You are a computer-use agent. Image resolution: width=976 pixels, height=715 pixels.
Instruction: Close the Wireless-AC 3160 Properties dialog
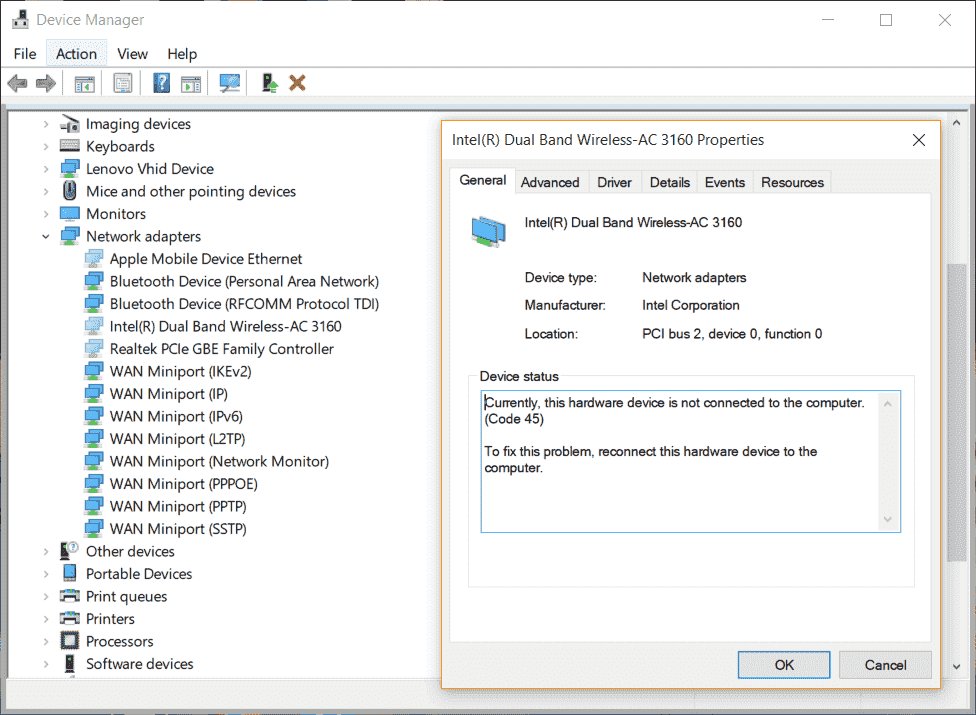tap(919, 140)
